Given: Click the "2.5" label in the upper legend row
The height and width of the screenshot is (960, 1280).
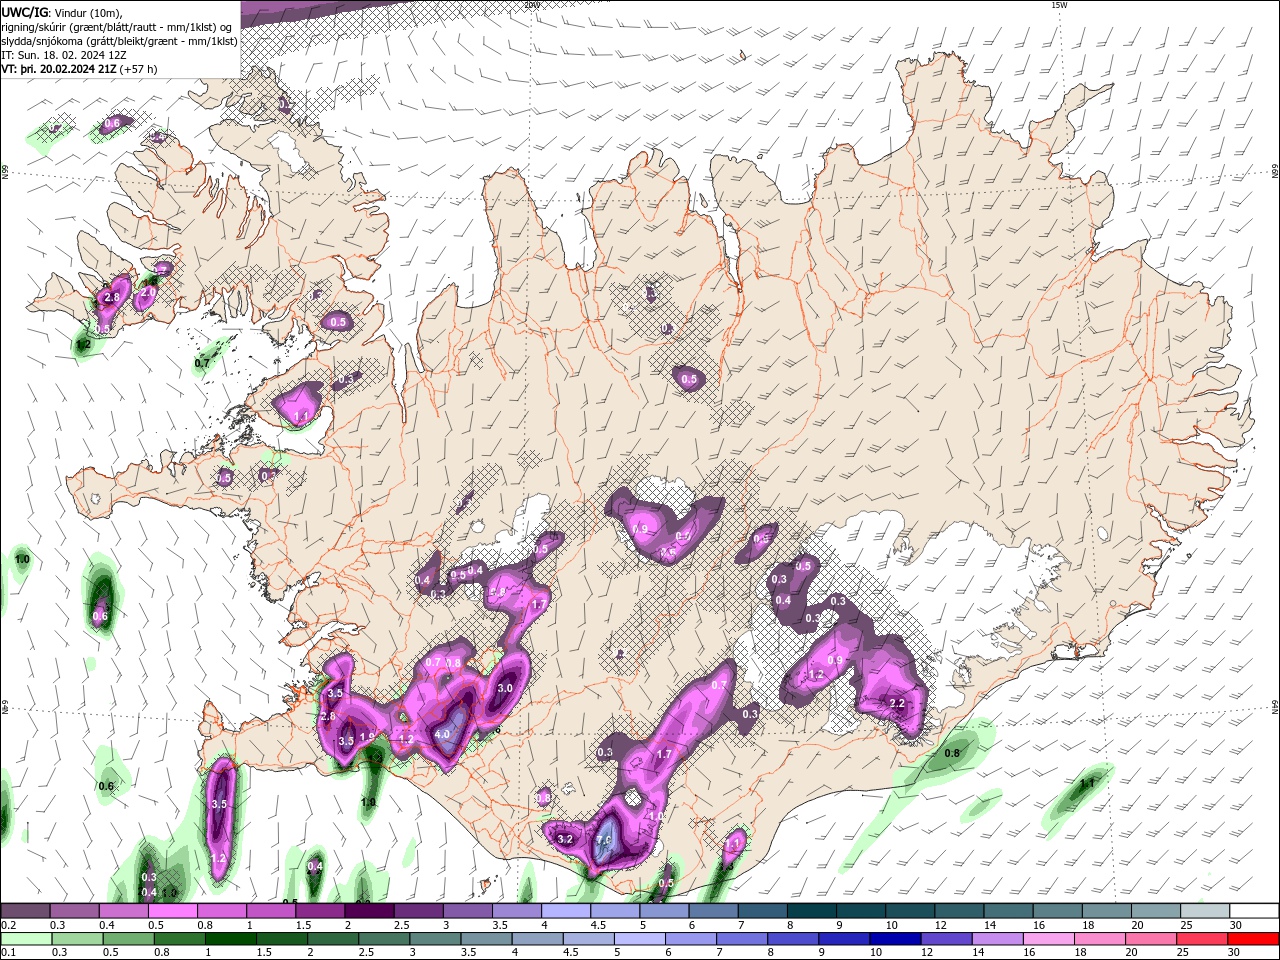Looking at the screenshot, I should [401, 925].
